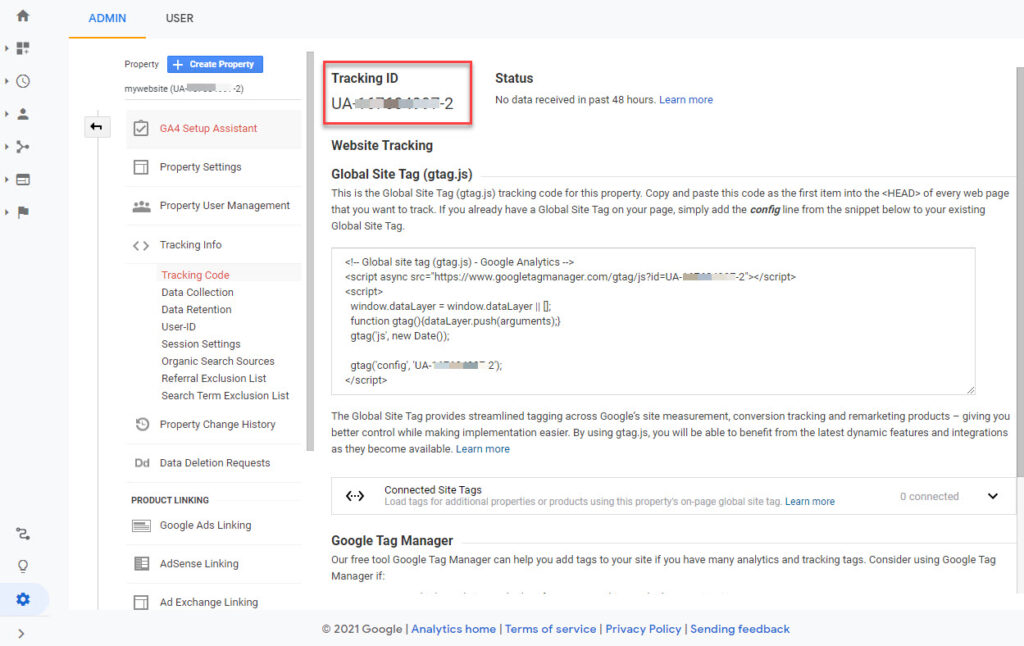Expand the Audience section arrow
Image resolution: width=1024 pixels, height=646 pixels.
(x=5, y=113)
